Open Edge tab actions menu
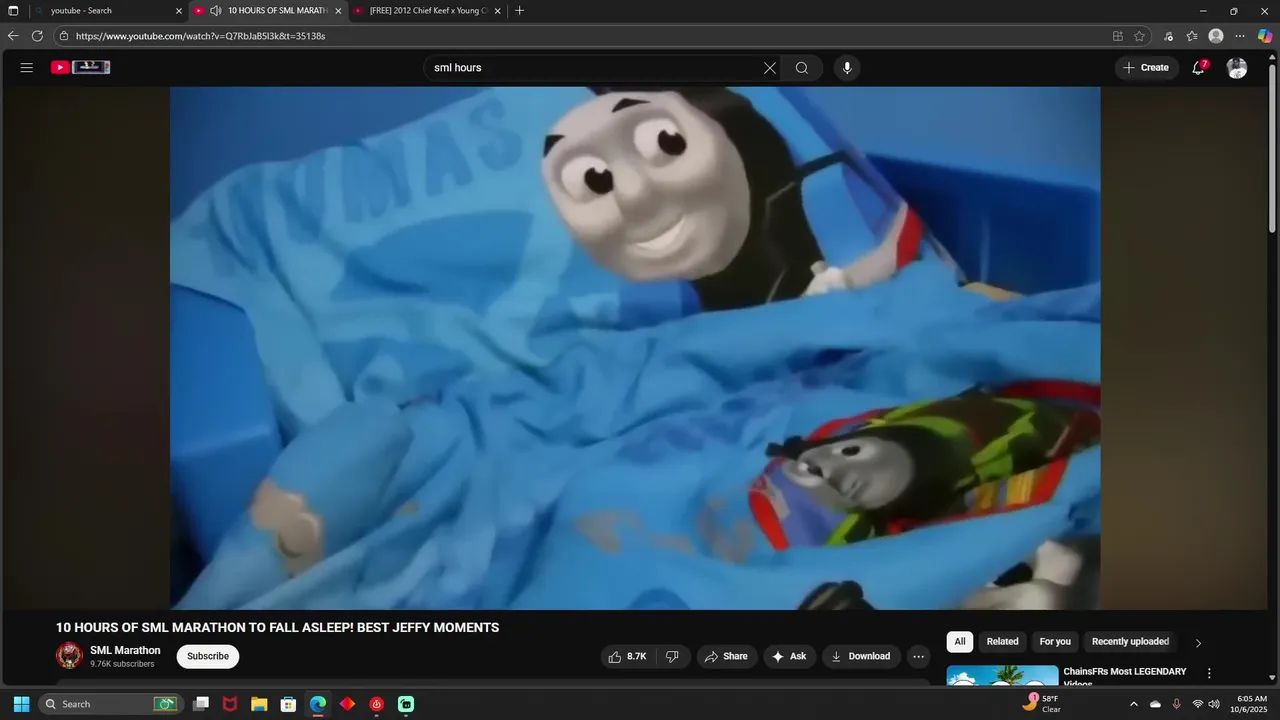 tap(13, 11)
